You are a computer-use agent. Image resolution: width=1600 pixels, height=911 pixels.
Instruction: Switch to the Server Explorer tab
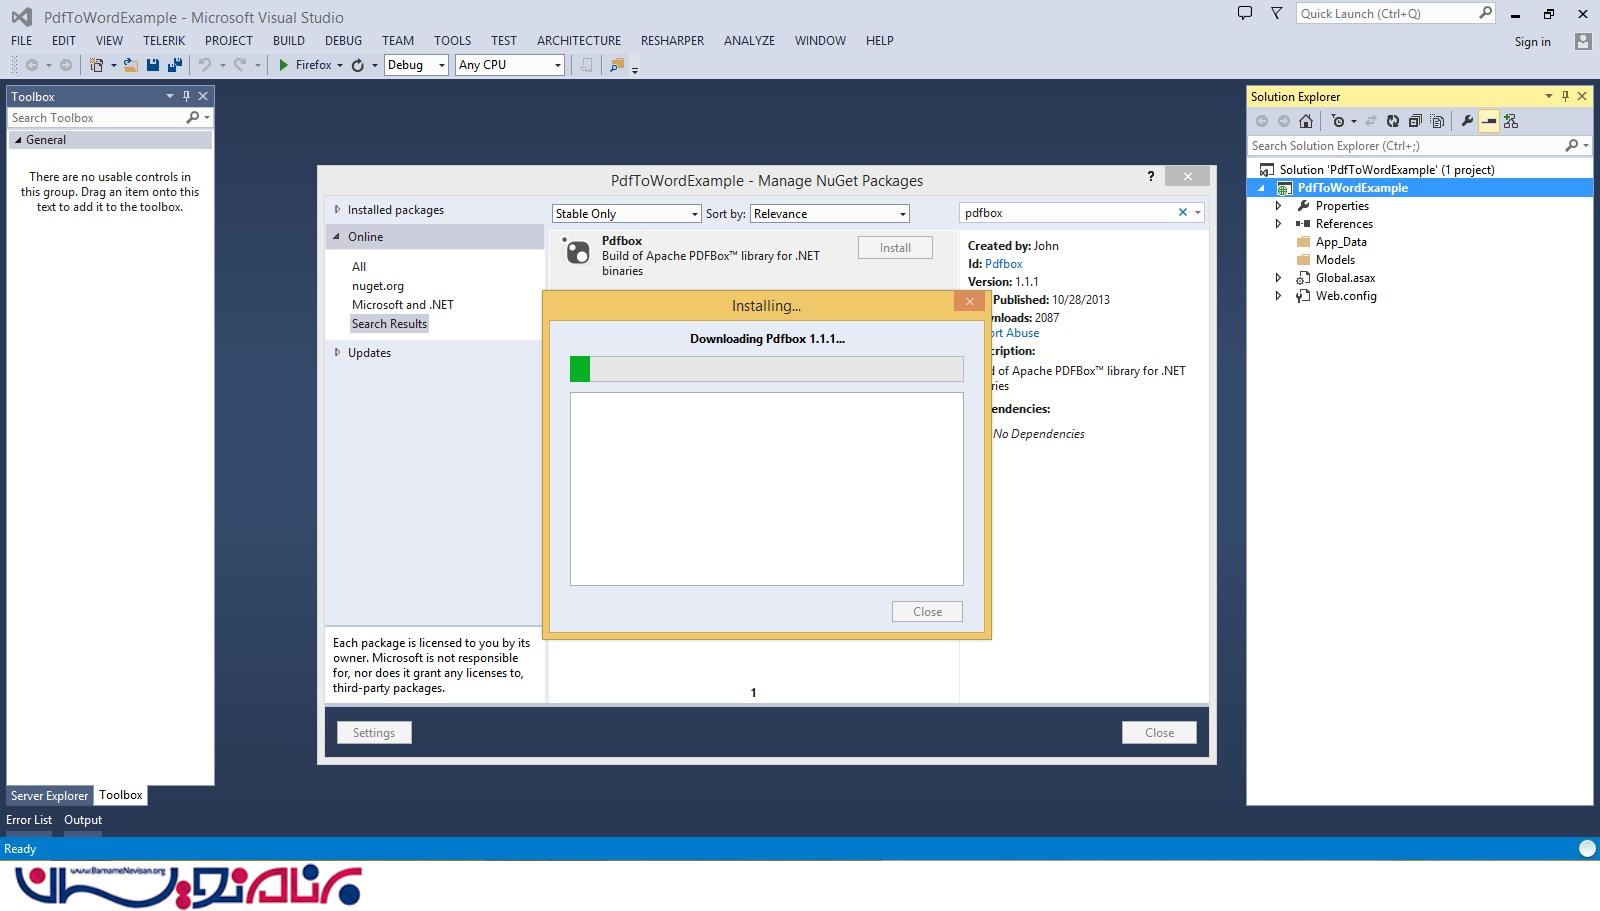[49, 796]
